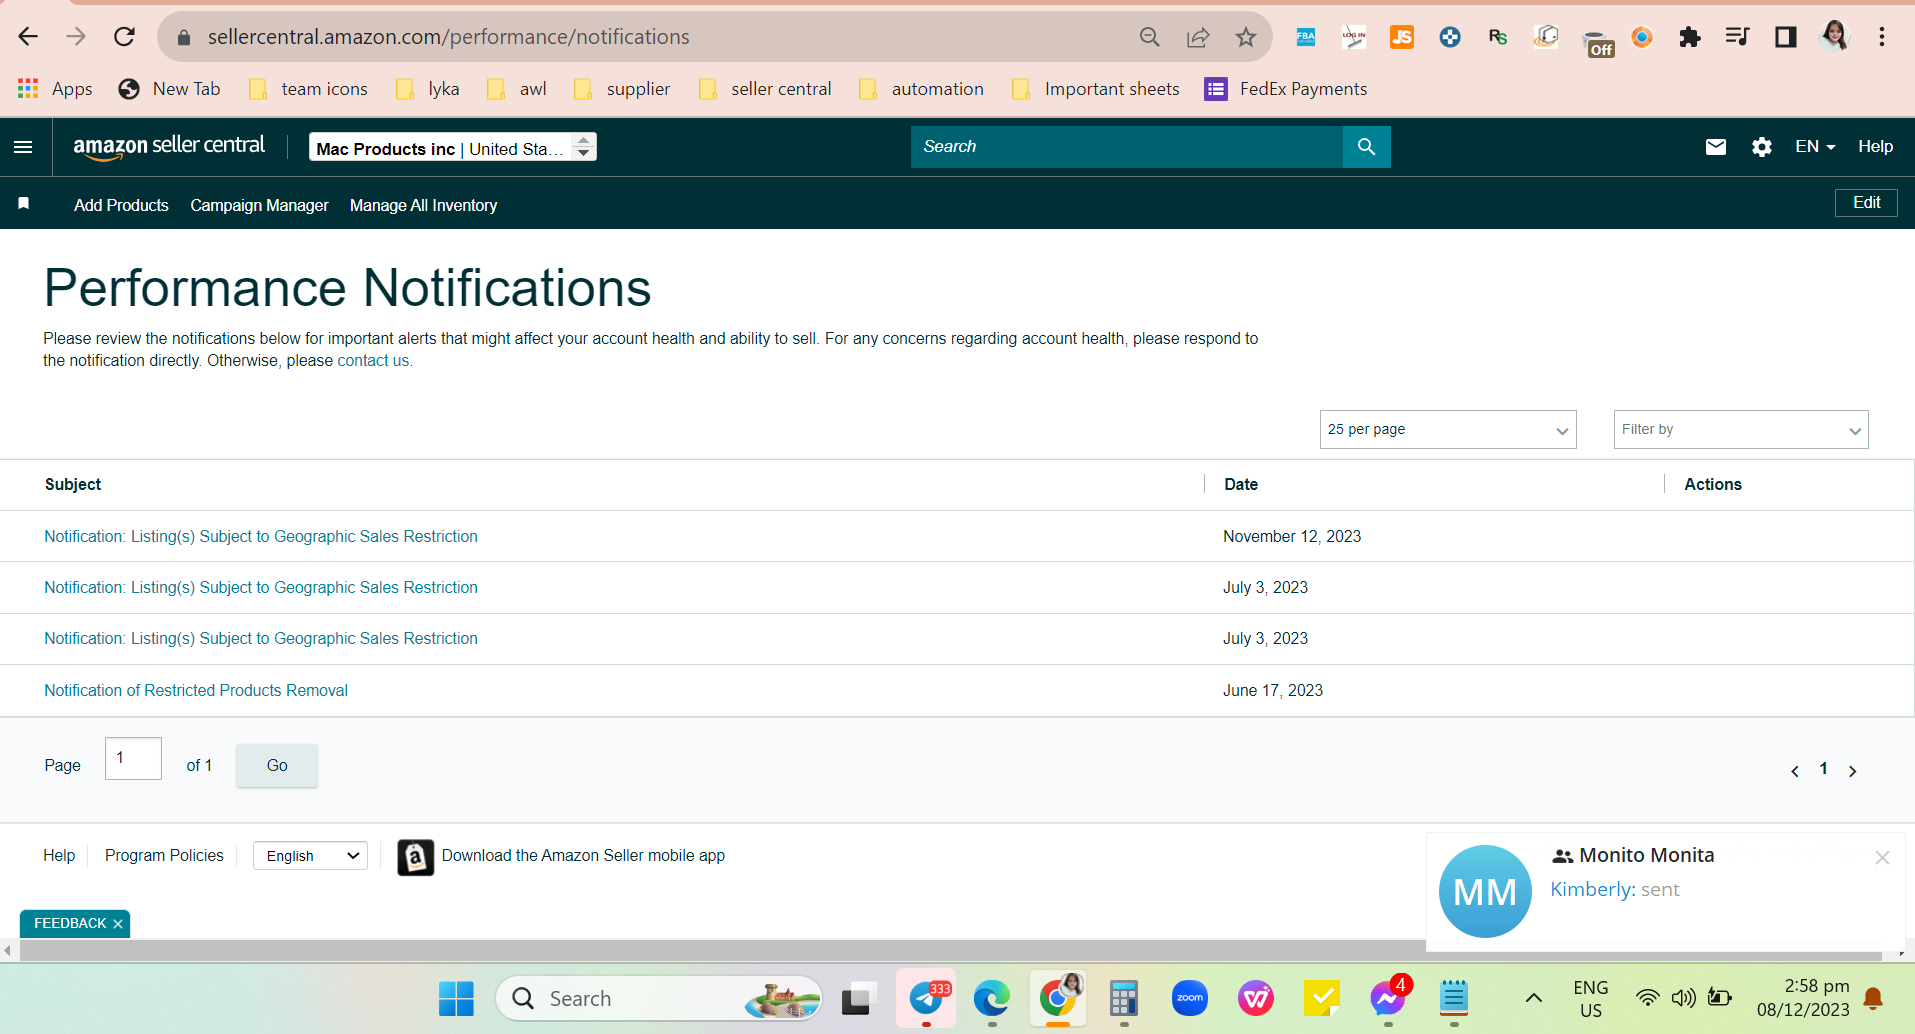
Task: Open the Seller Central hamburger menu
Action: click(23, 147)
